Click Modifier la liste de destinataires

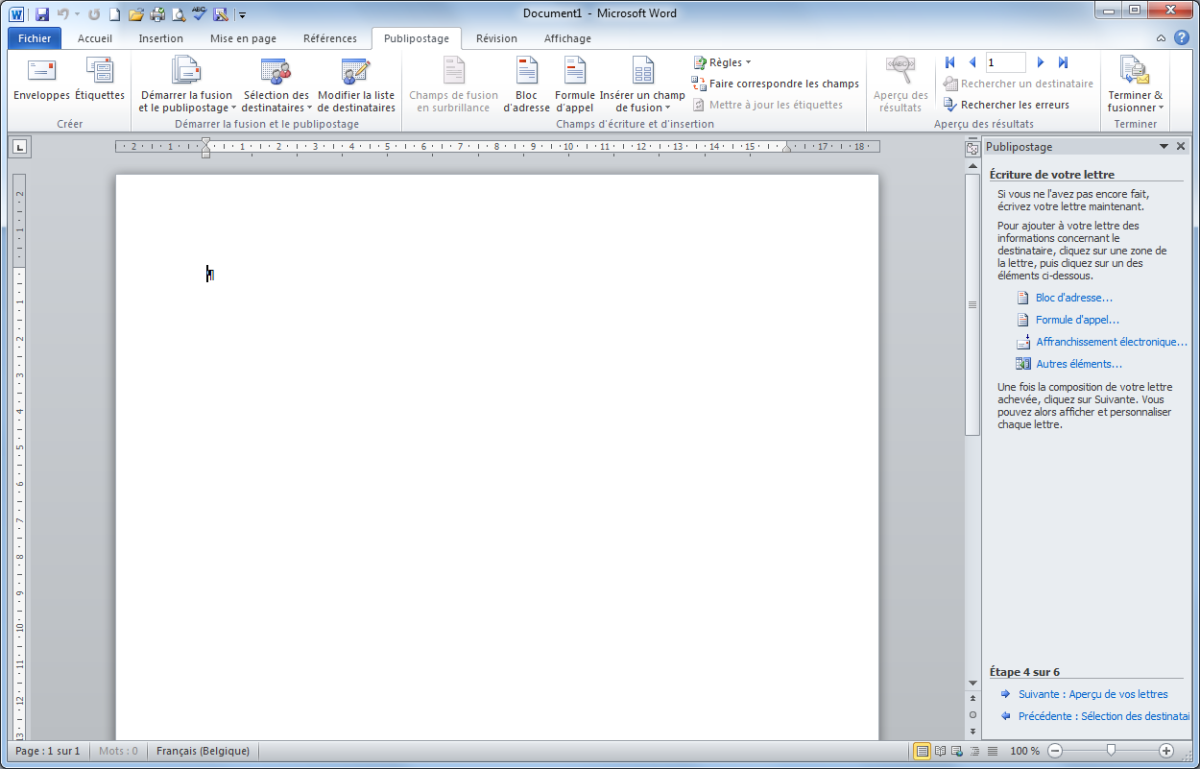(356, 85)
